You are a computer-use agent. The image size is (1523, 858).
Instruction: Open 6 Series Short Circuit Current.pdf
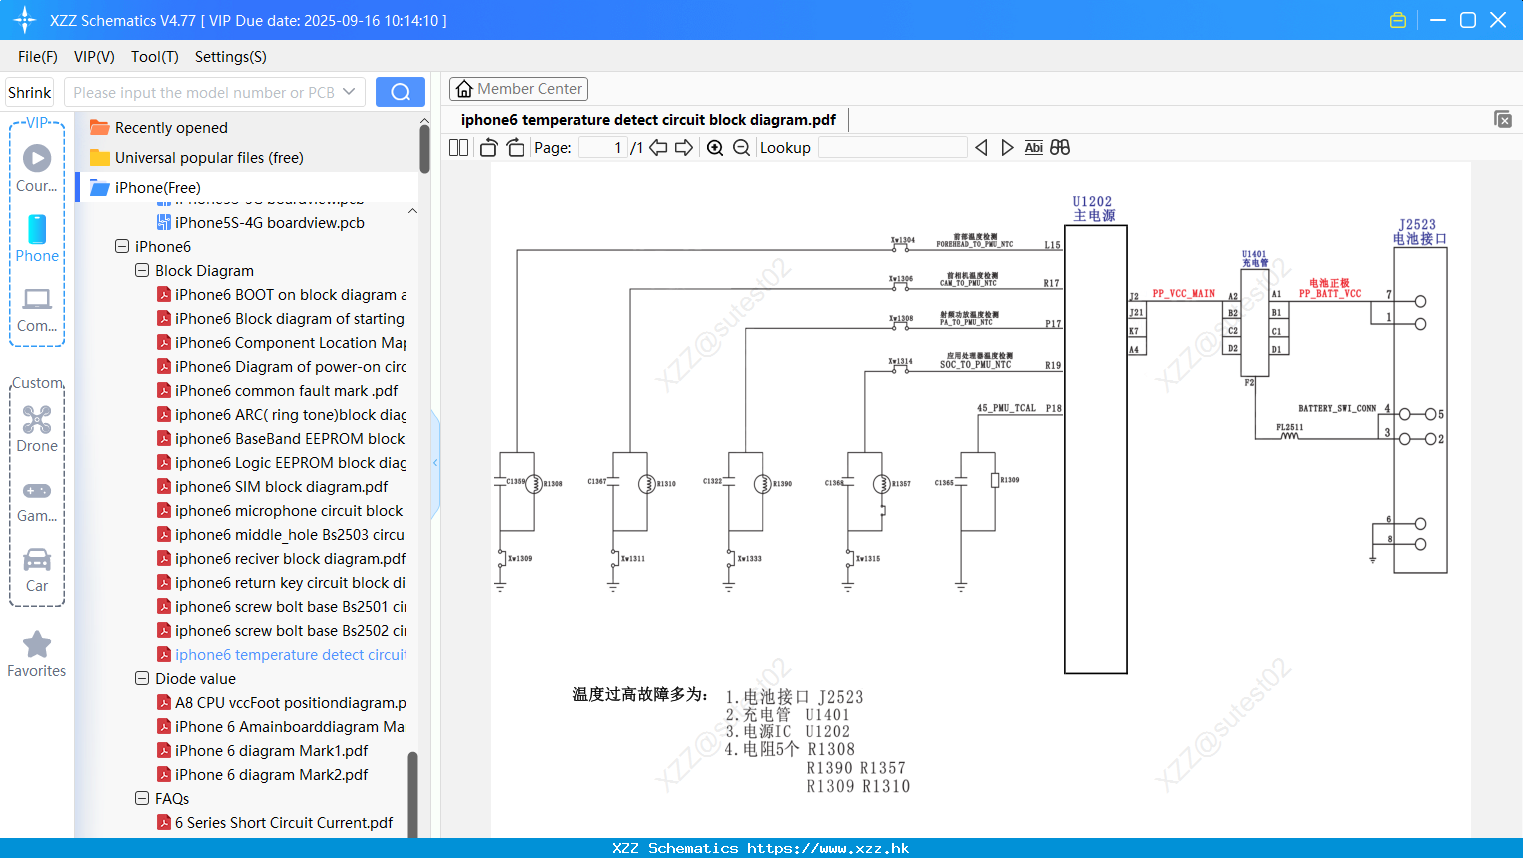point(275,822)
